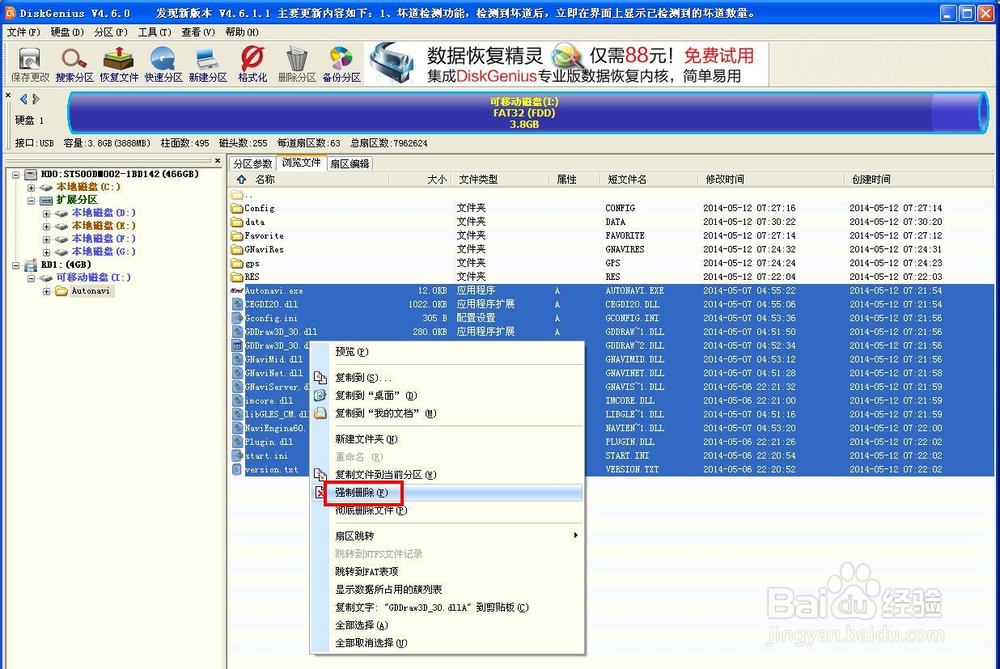Go to previous disk with left arrow

(x=24, y=99)
